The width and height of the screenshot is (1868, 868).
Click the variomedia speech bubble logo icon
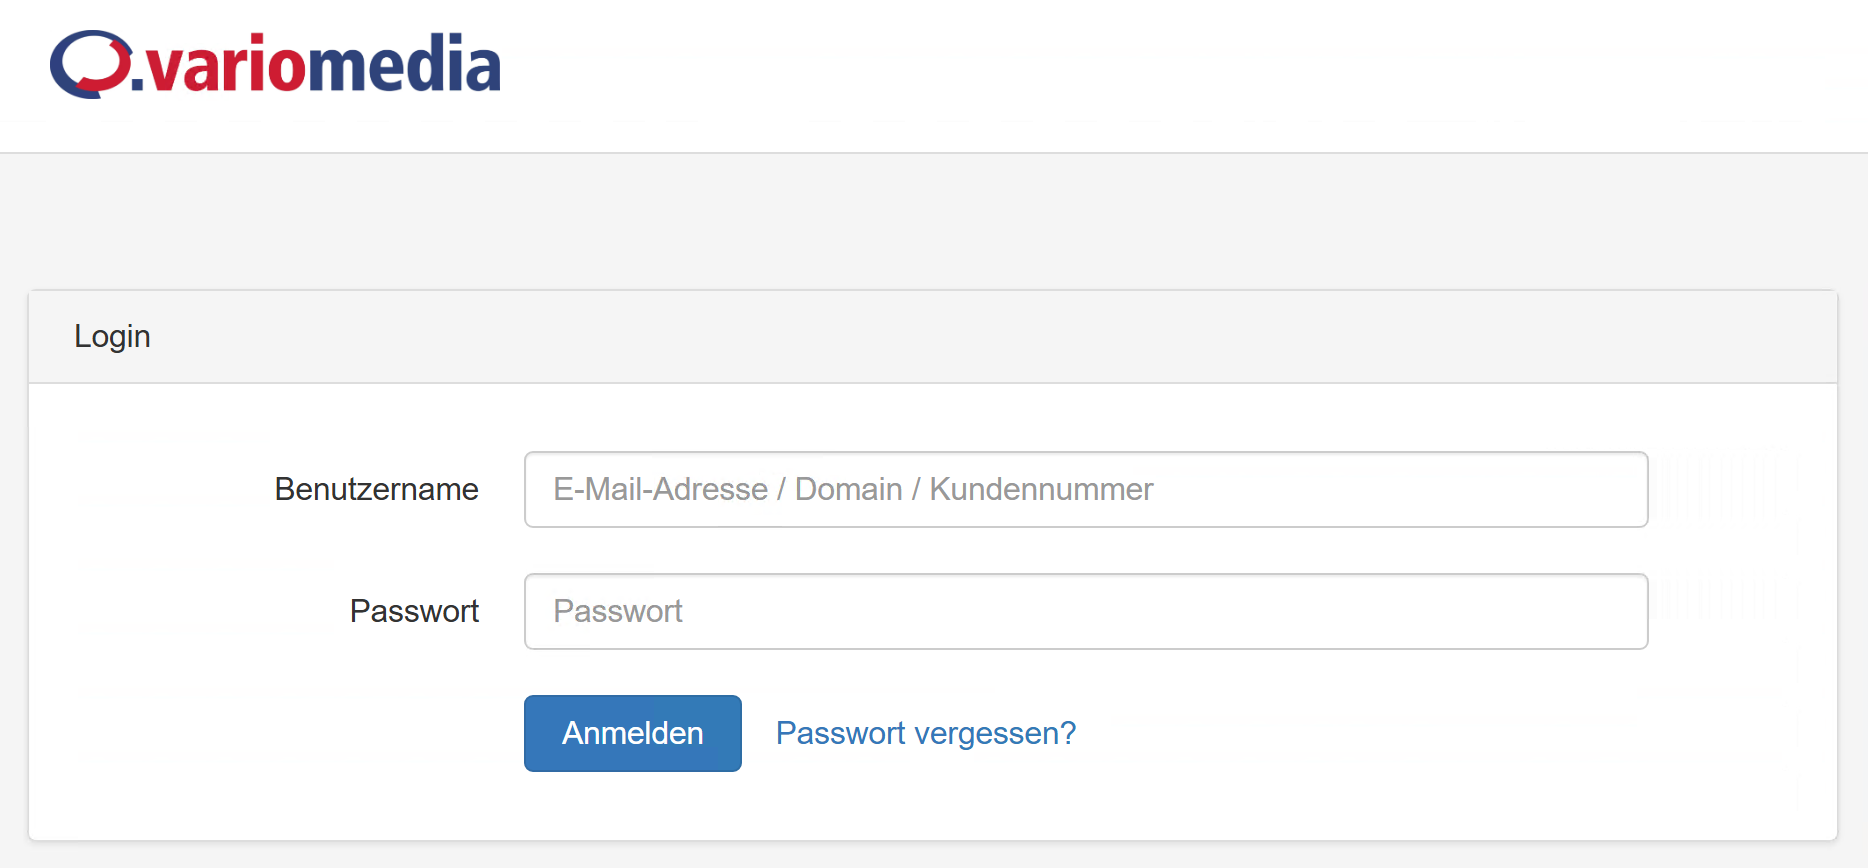pos(90,64)
